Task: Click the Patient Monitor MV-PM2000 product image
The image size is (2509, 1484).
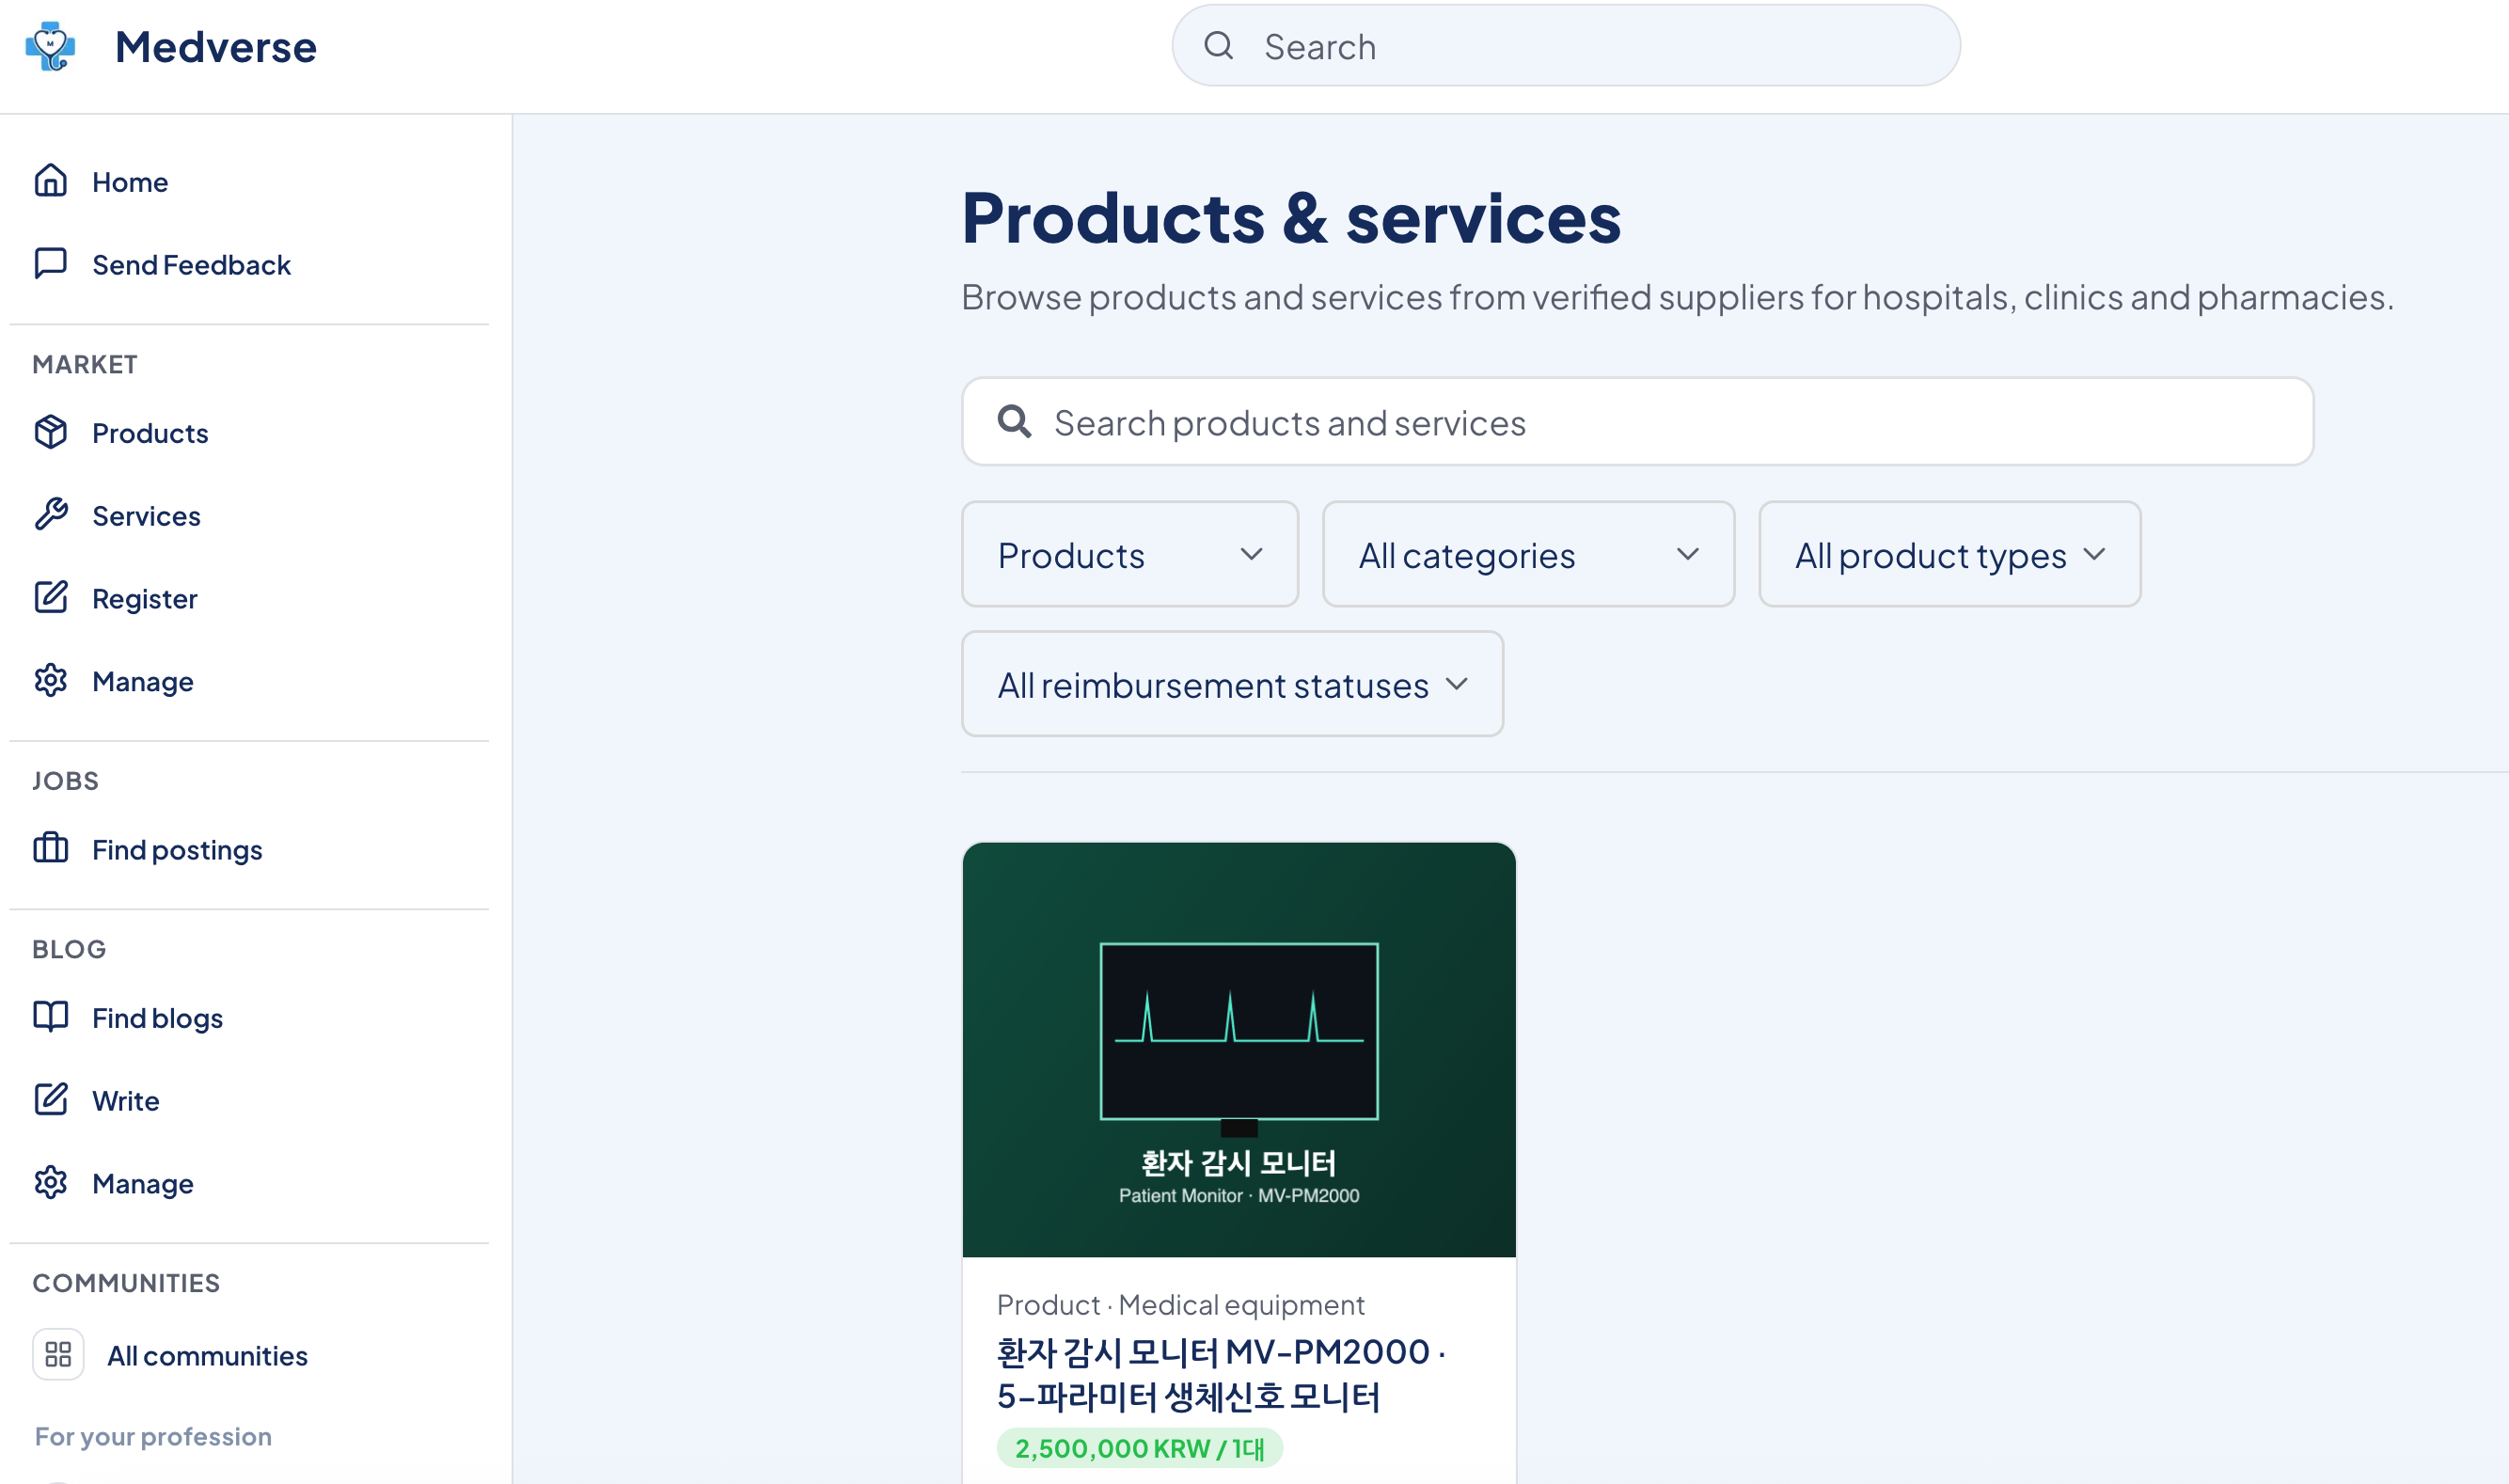Action: (x=1239, y=1050)
